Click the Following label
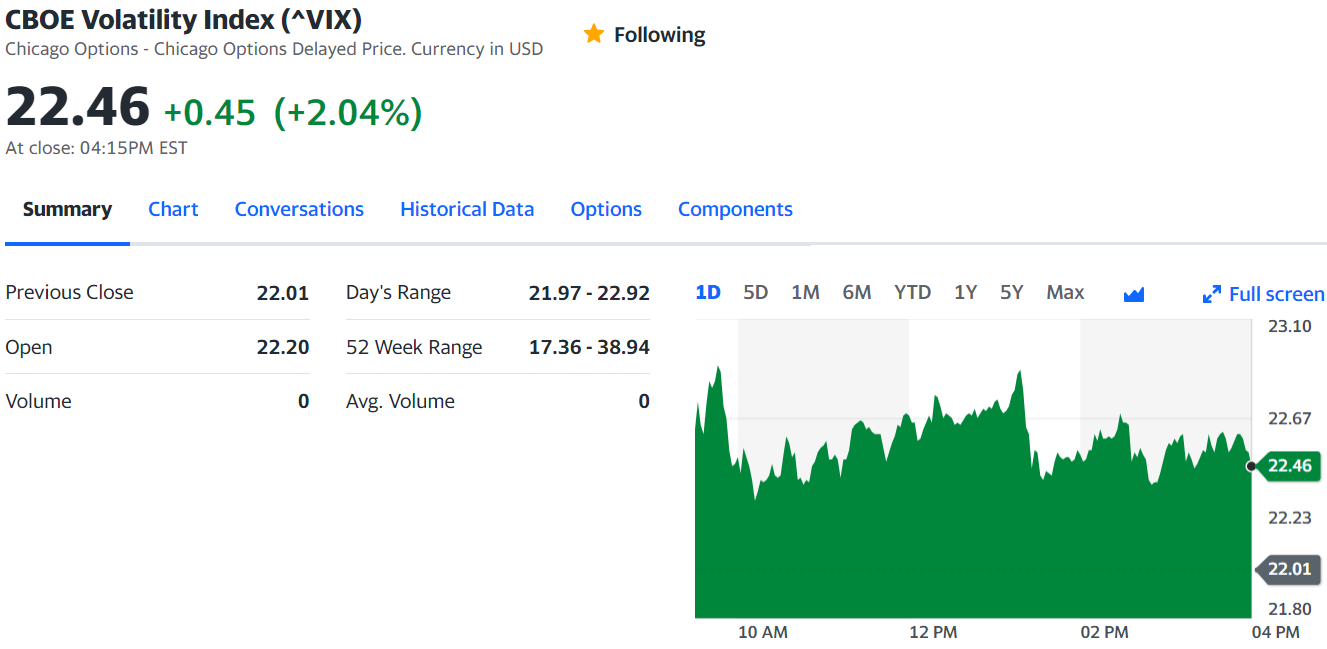 659,35
